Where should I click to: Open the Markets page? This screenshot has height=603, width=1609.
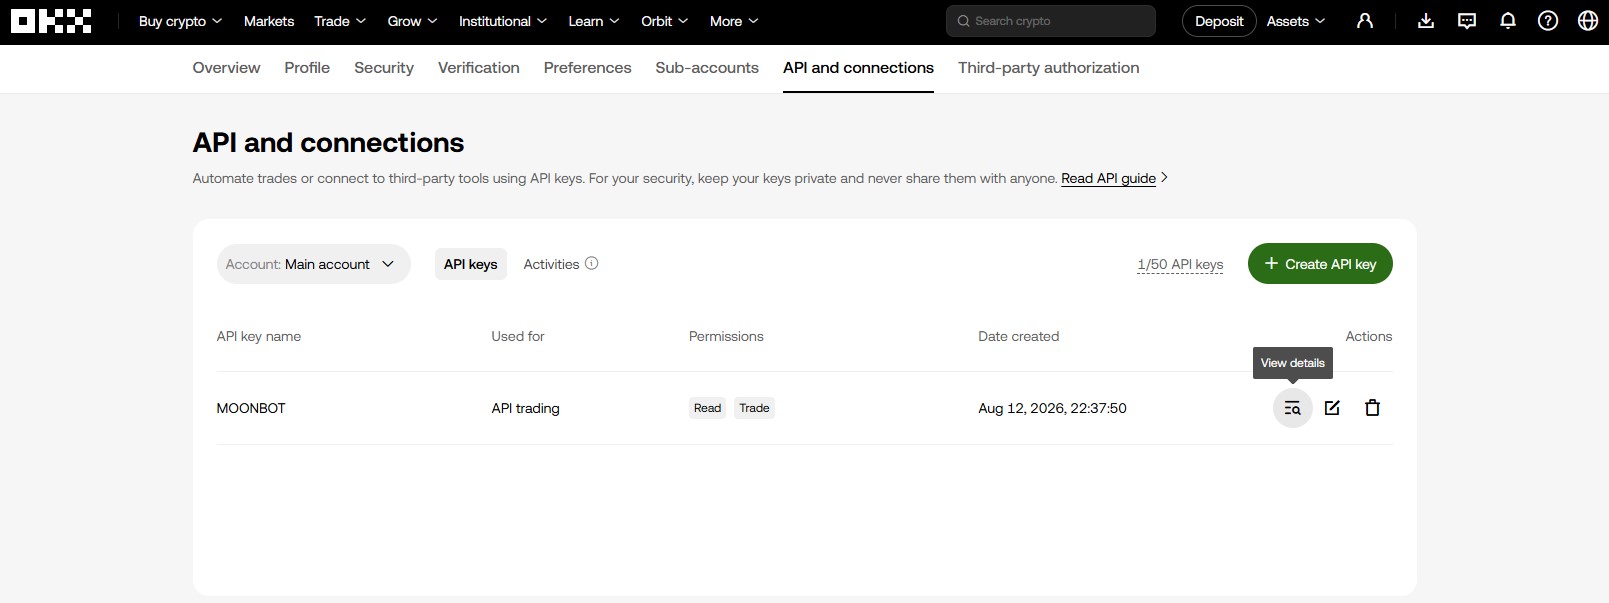pyautogui.click(x=269, y=21)
